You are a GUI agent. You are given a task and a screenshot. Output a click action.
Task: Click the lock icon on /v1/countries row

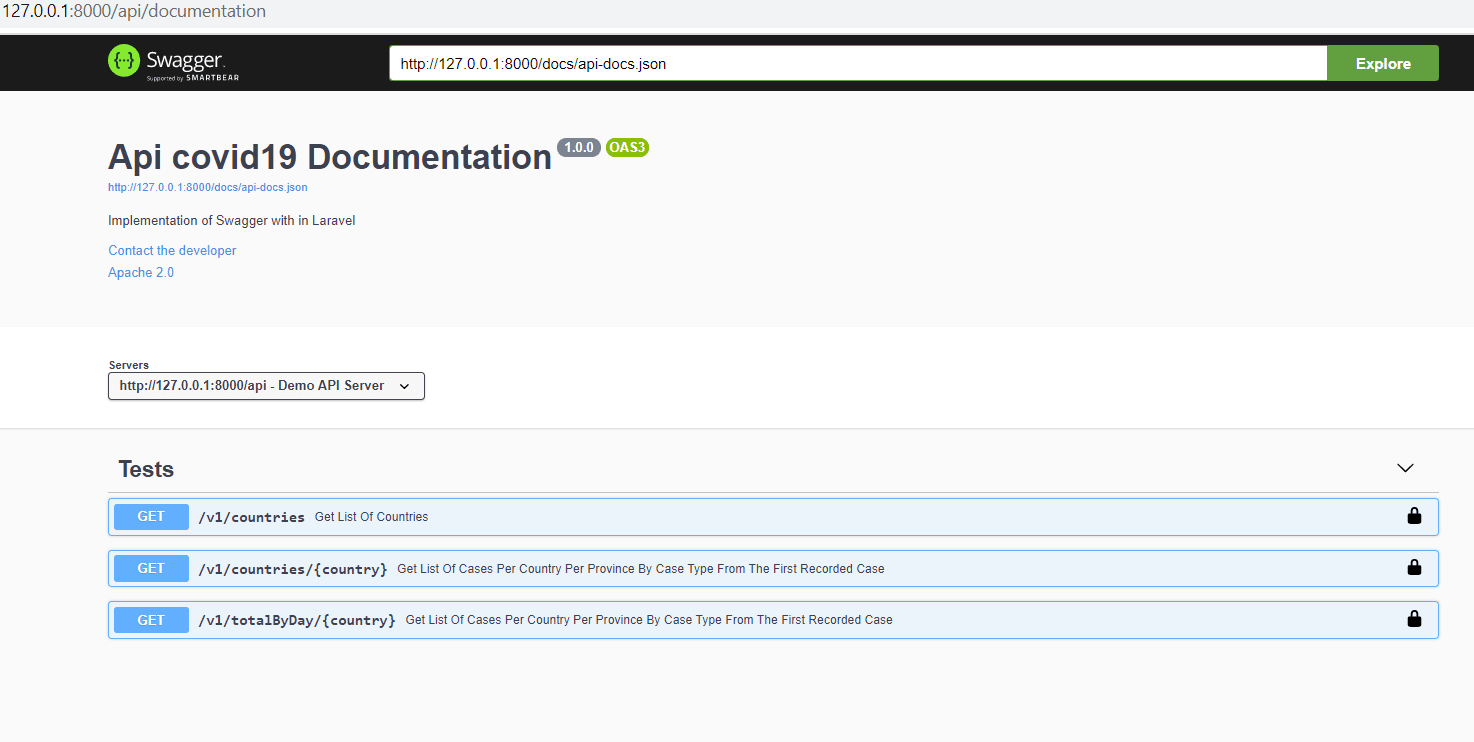click(x=1414, y=516)
